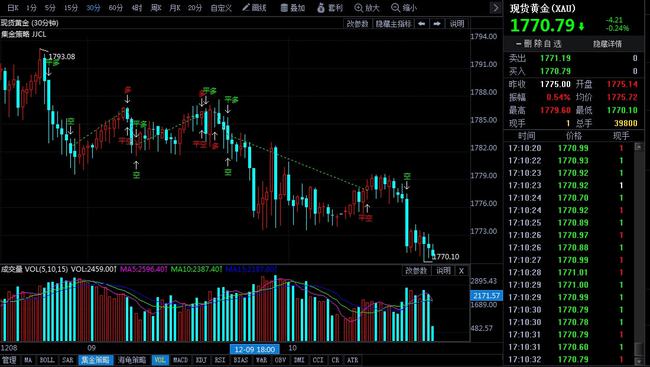Viewport: 650px width, 367px height.
Task: Open the 套利 money bag tool
Action: point(330,7)
